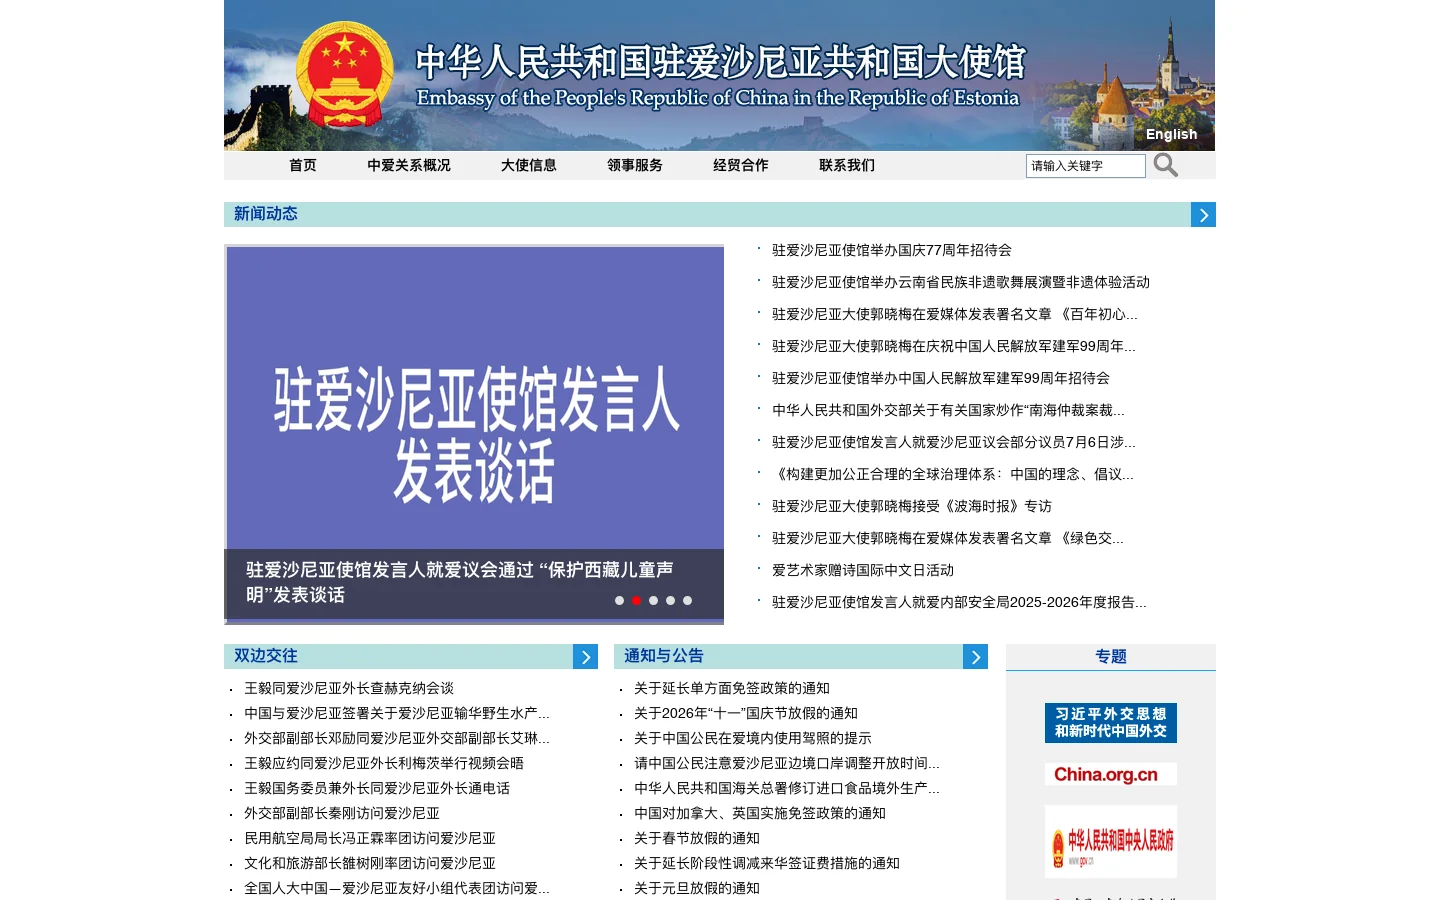Image resolution: width=1440 pixels, height=900 pixels.
Task: Open 中国与爱沙尼亚签署关于爱沙尼亚输华野生水产 link
Action: [397, 714]
